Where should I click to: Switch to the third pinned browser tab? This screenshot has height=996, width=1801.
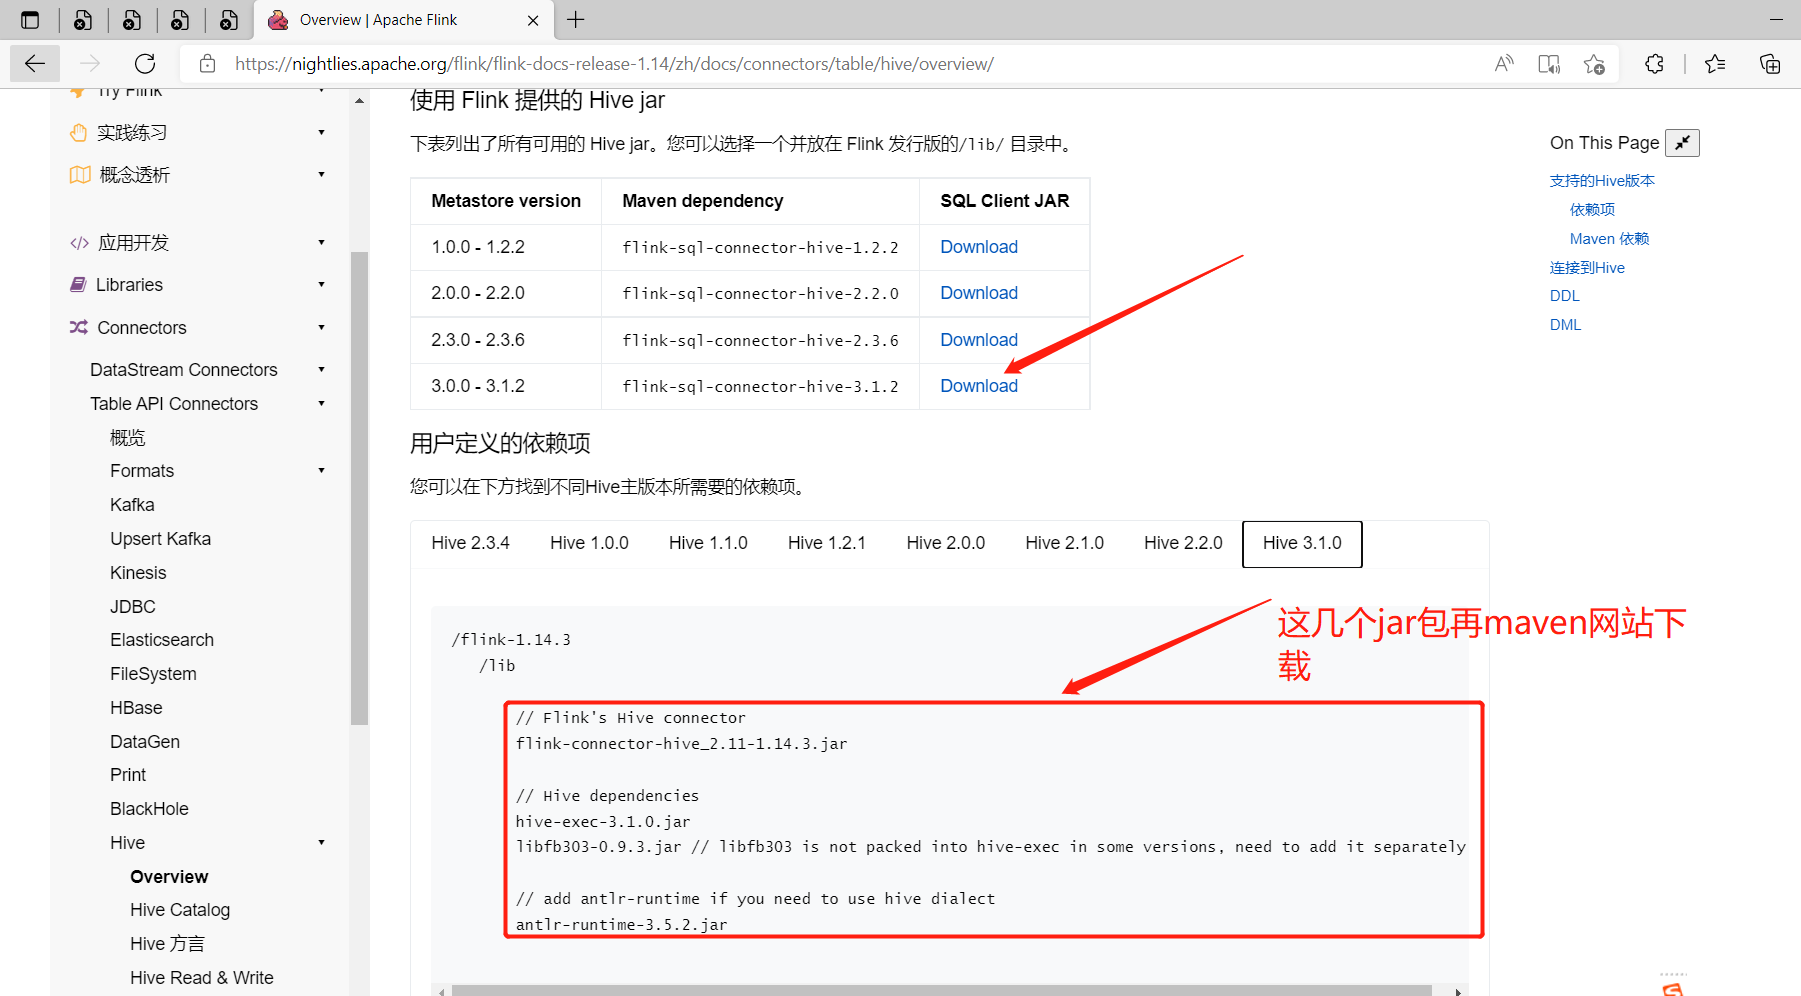click(180, 20)
